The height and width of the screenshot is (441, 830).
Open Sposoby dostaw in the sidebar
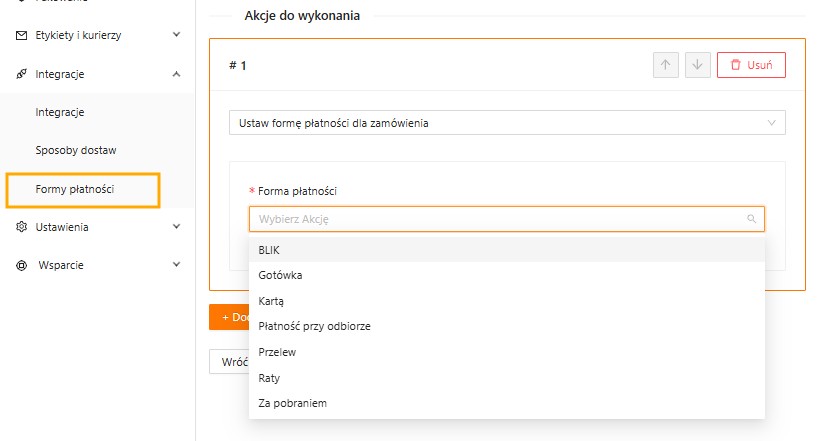(76, 150)
